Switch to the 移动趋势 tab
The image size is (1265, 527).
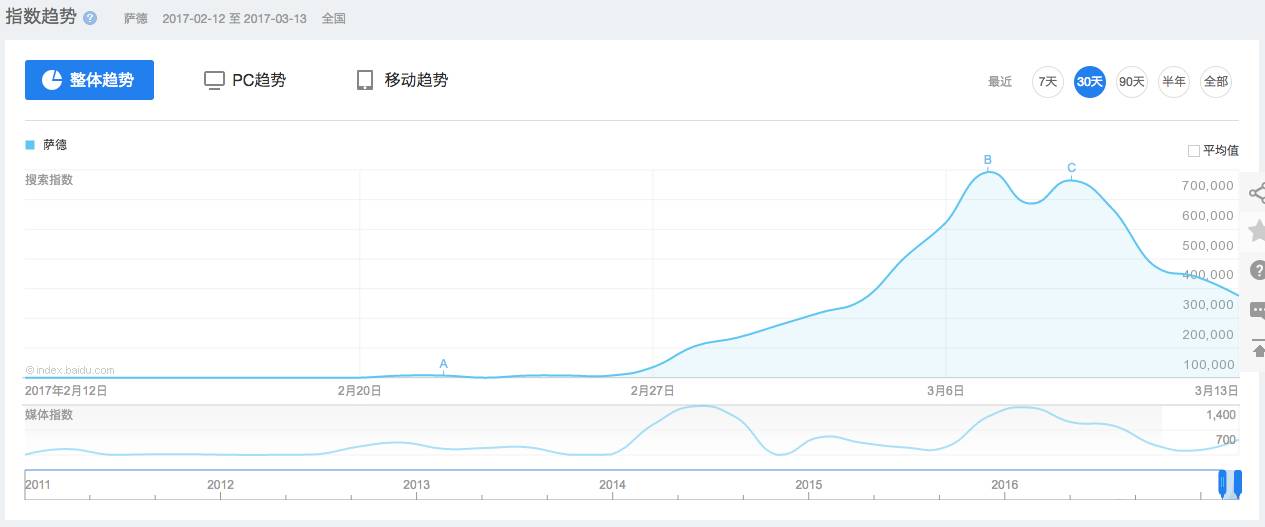402,80
